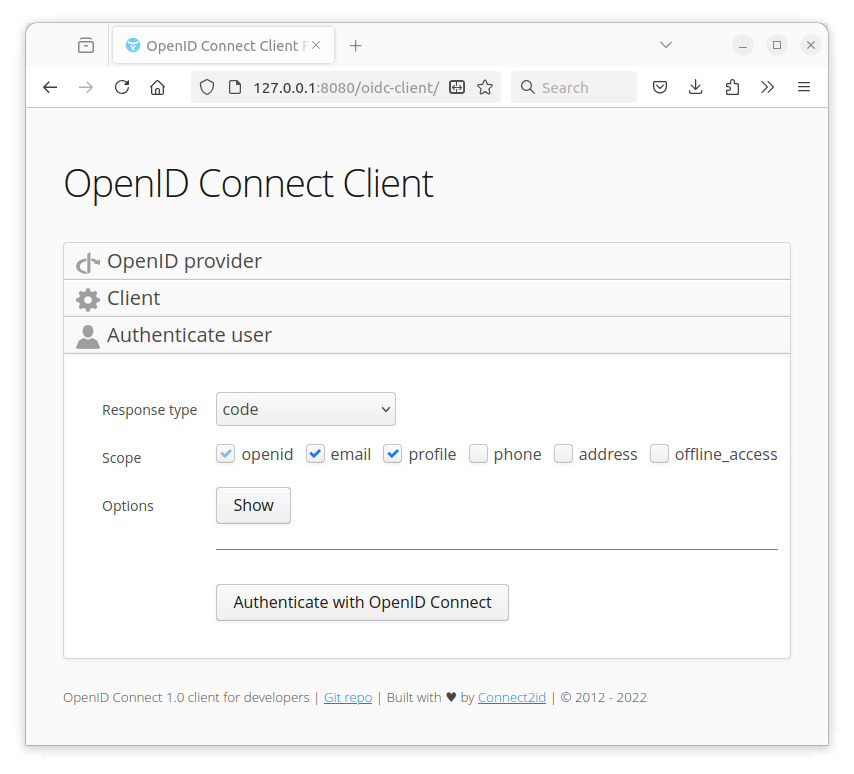
Task: Expand the Client settings section
Action: point(134,298)
